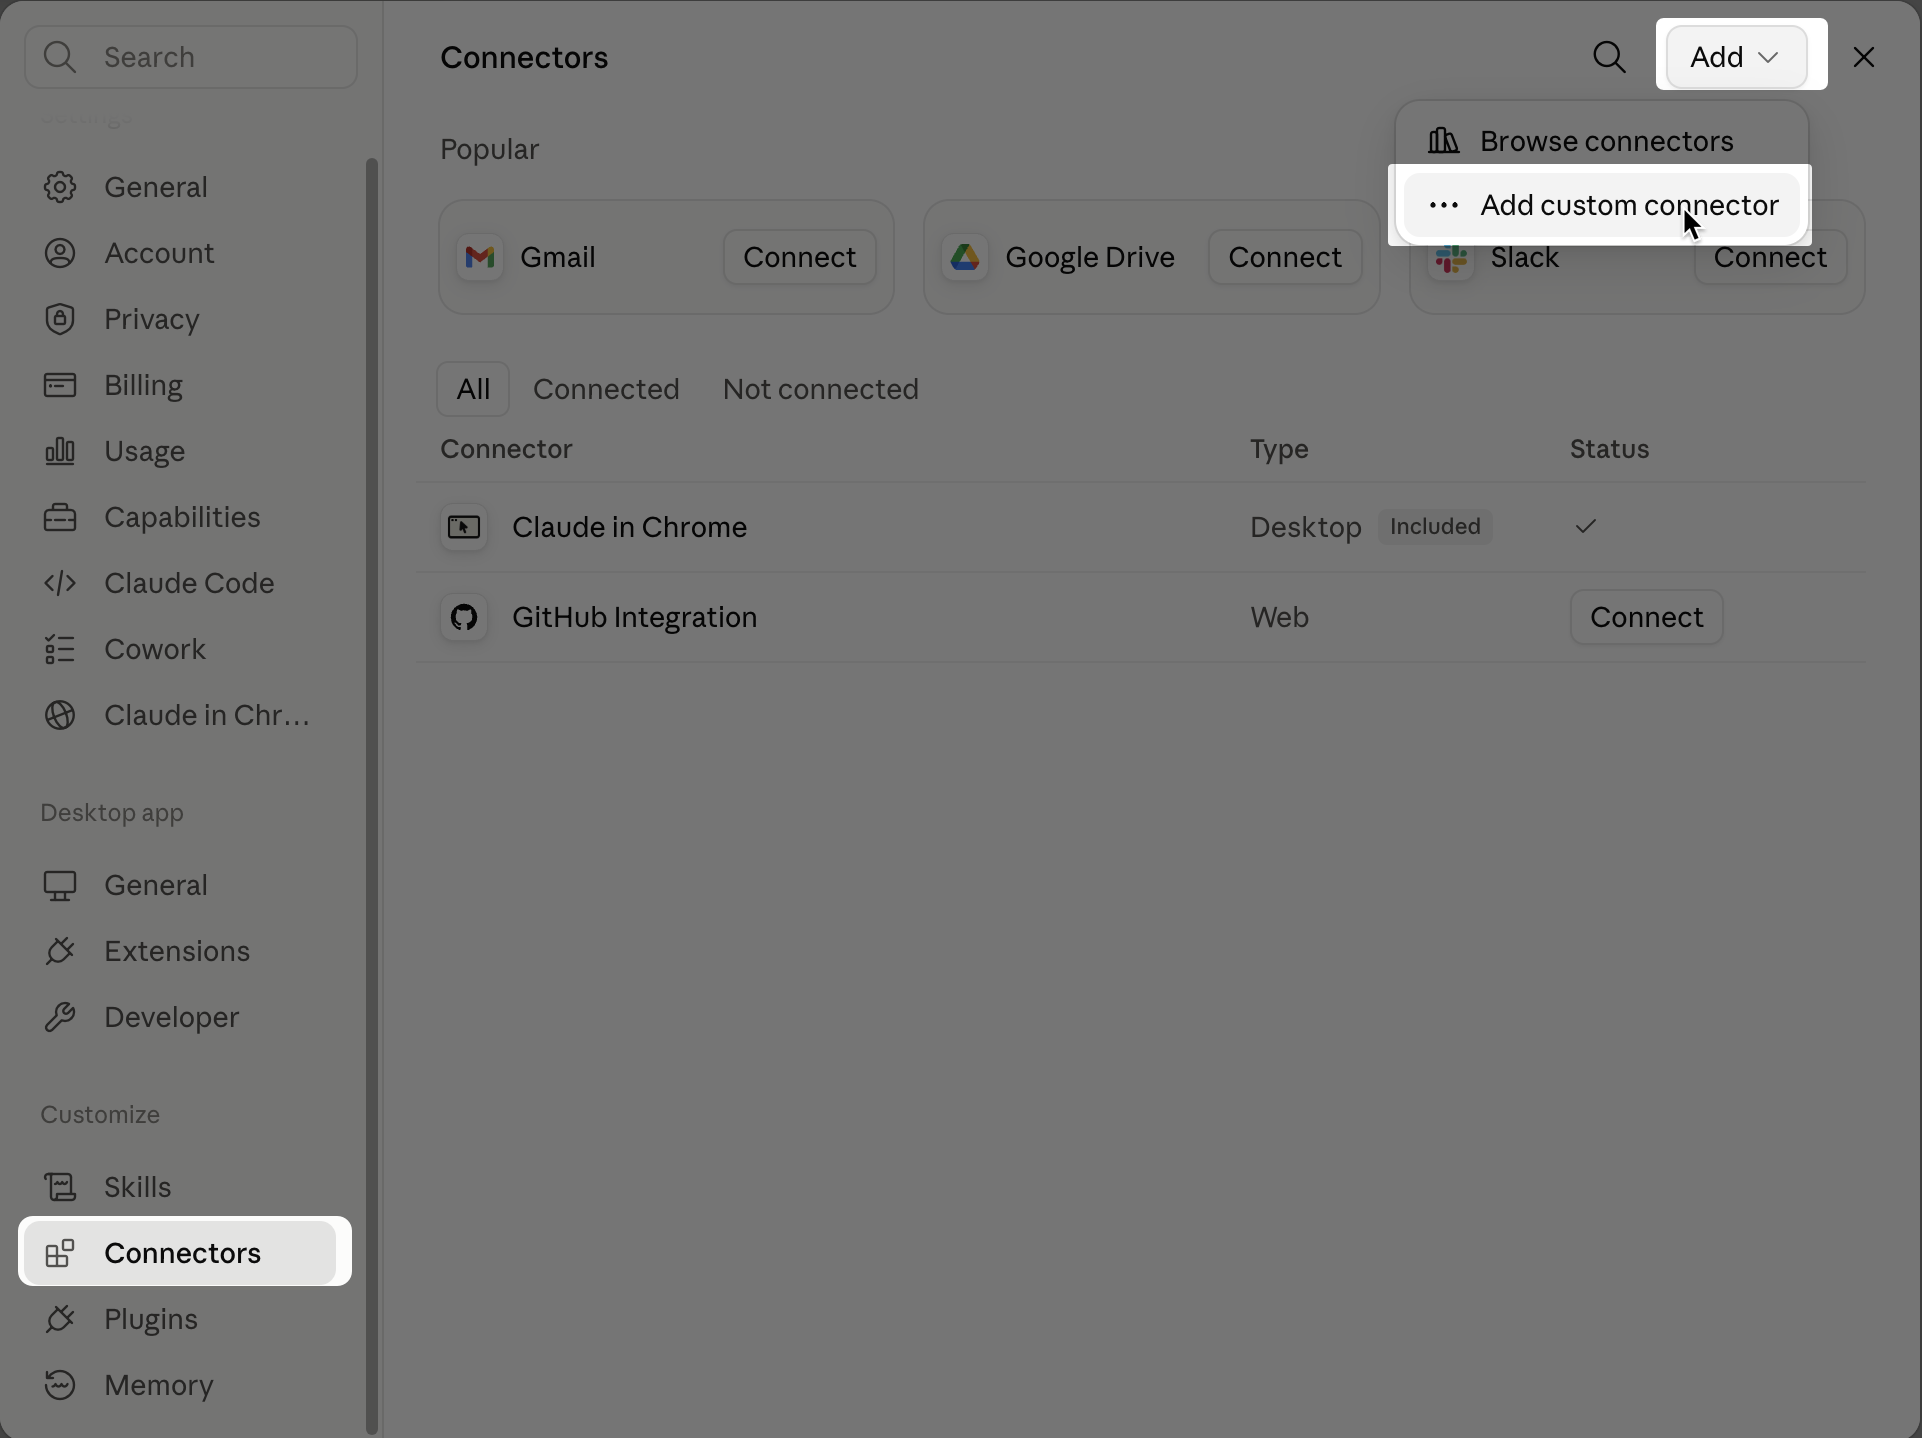This screenshot has width=1922, height=1438.
Task: Click the search magnifier icon beside Add
Action: click(x=1609, y=57)
